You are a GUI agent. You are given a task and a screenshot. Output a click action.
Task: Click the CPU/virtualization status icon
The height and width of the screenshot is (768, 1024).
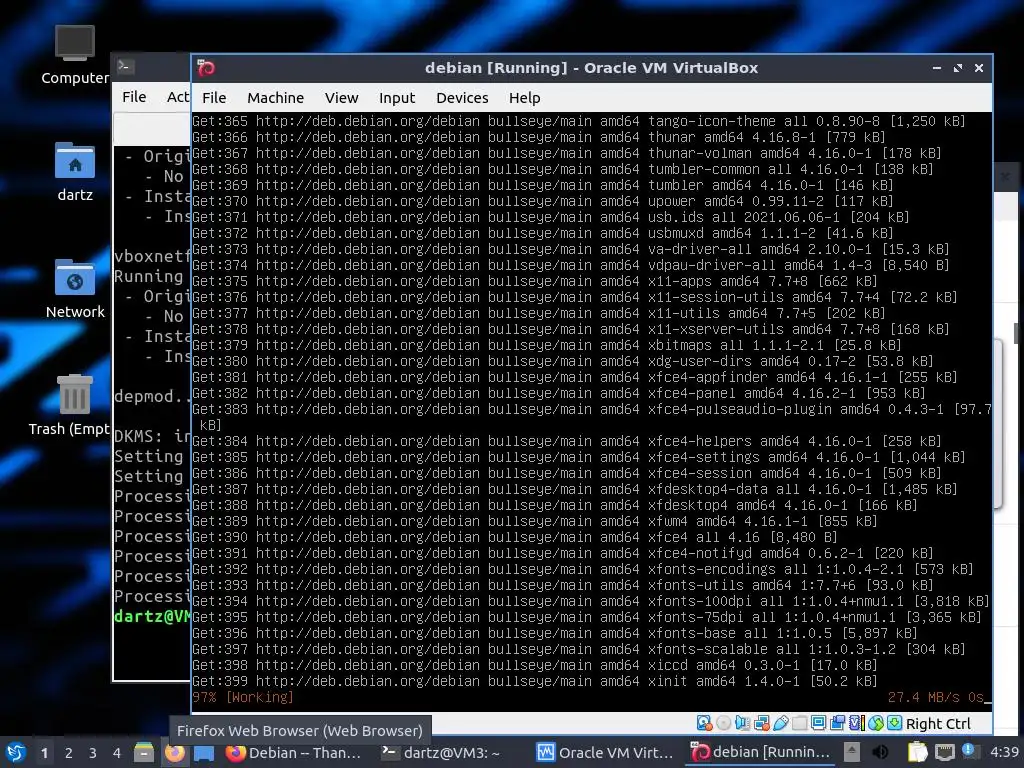pos(857,723)
